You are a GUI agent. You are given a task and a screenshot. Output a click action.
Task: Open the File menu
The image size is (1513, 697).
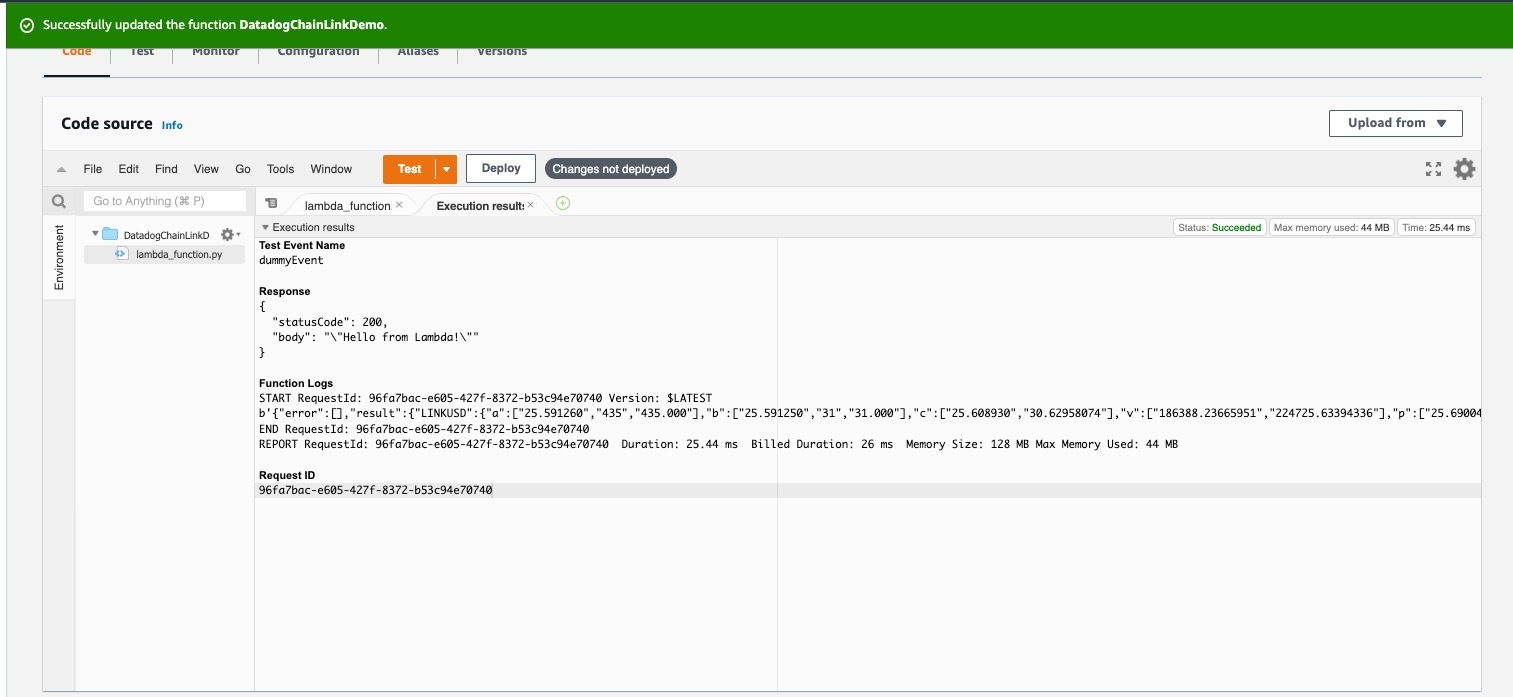pos(92,169)
